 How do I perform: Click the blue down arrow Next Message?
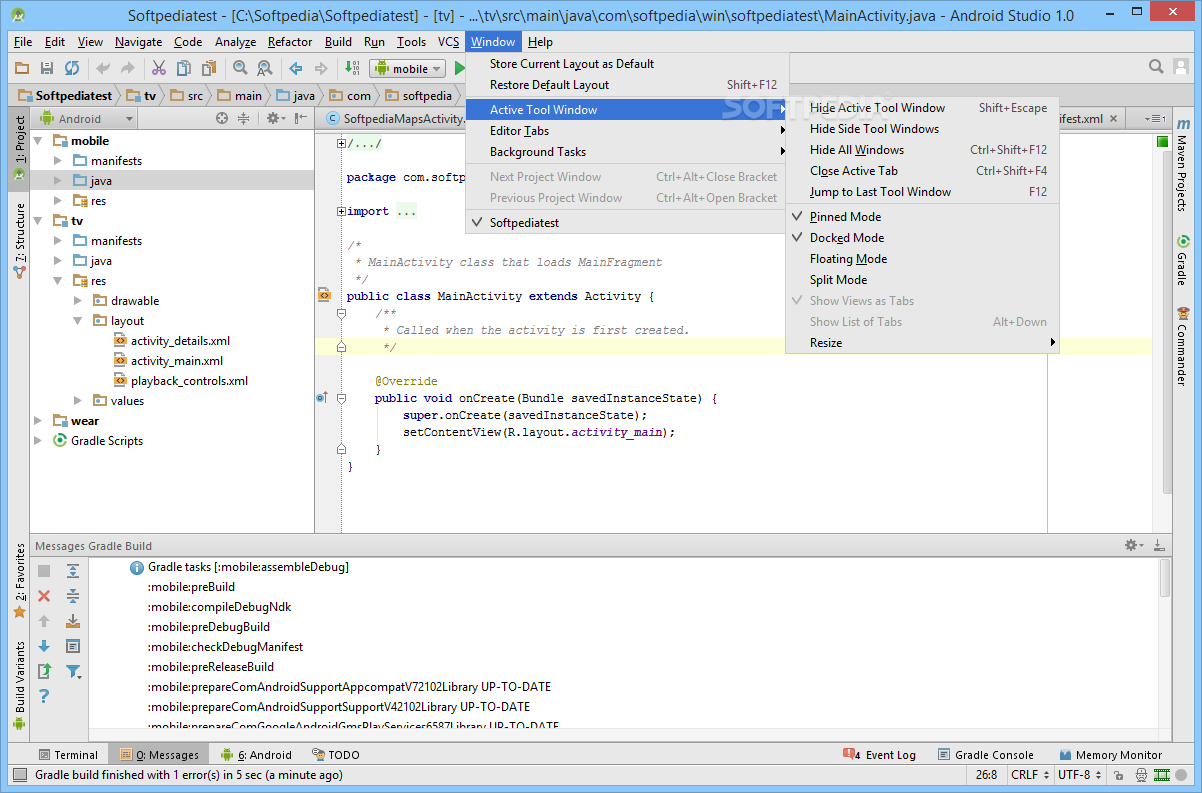pos(44,646)
